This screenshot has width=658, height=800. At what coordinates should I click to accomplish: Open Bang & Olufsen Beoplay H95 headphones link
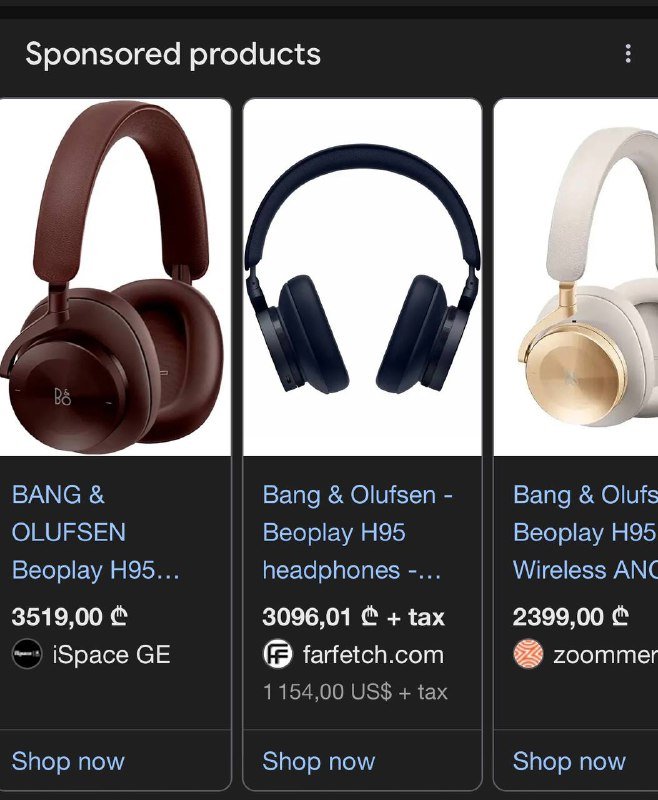[x=358, y=532]
